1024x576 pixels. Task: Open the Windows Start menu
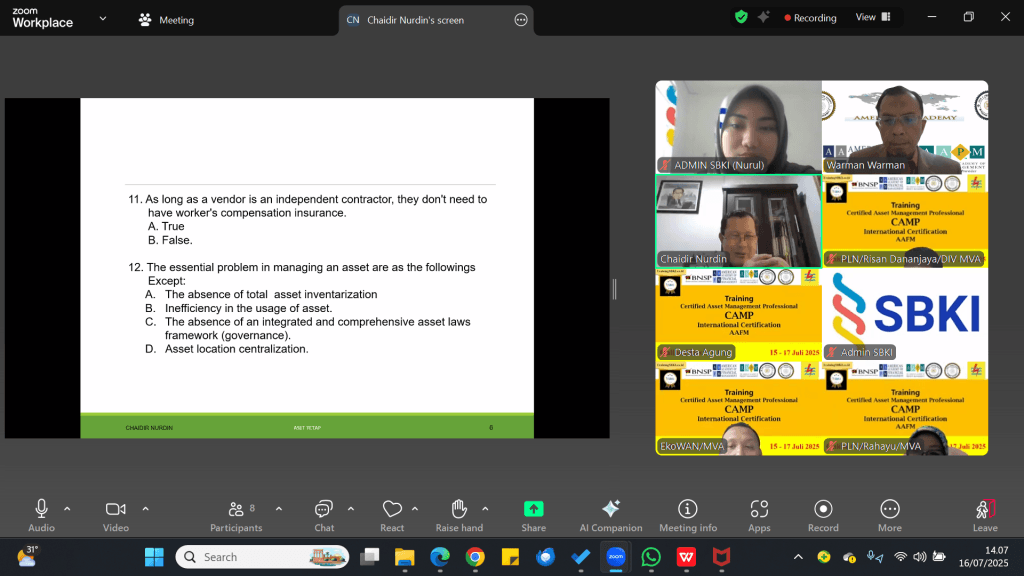[x=154, y=557]
